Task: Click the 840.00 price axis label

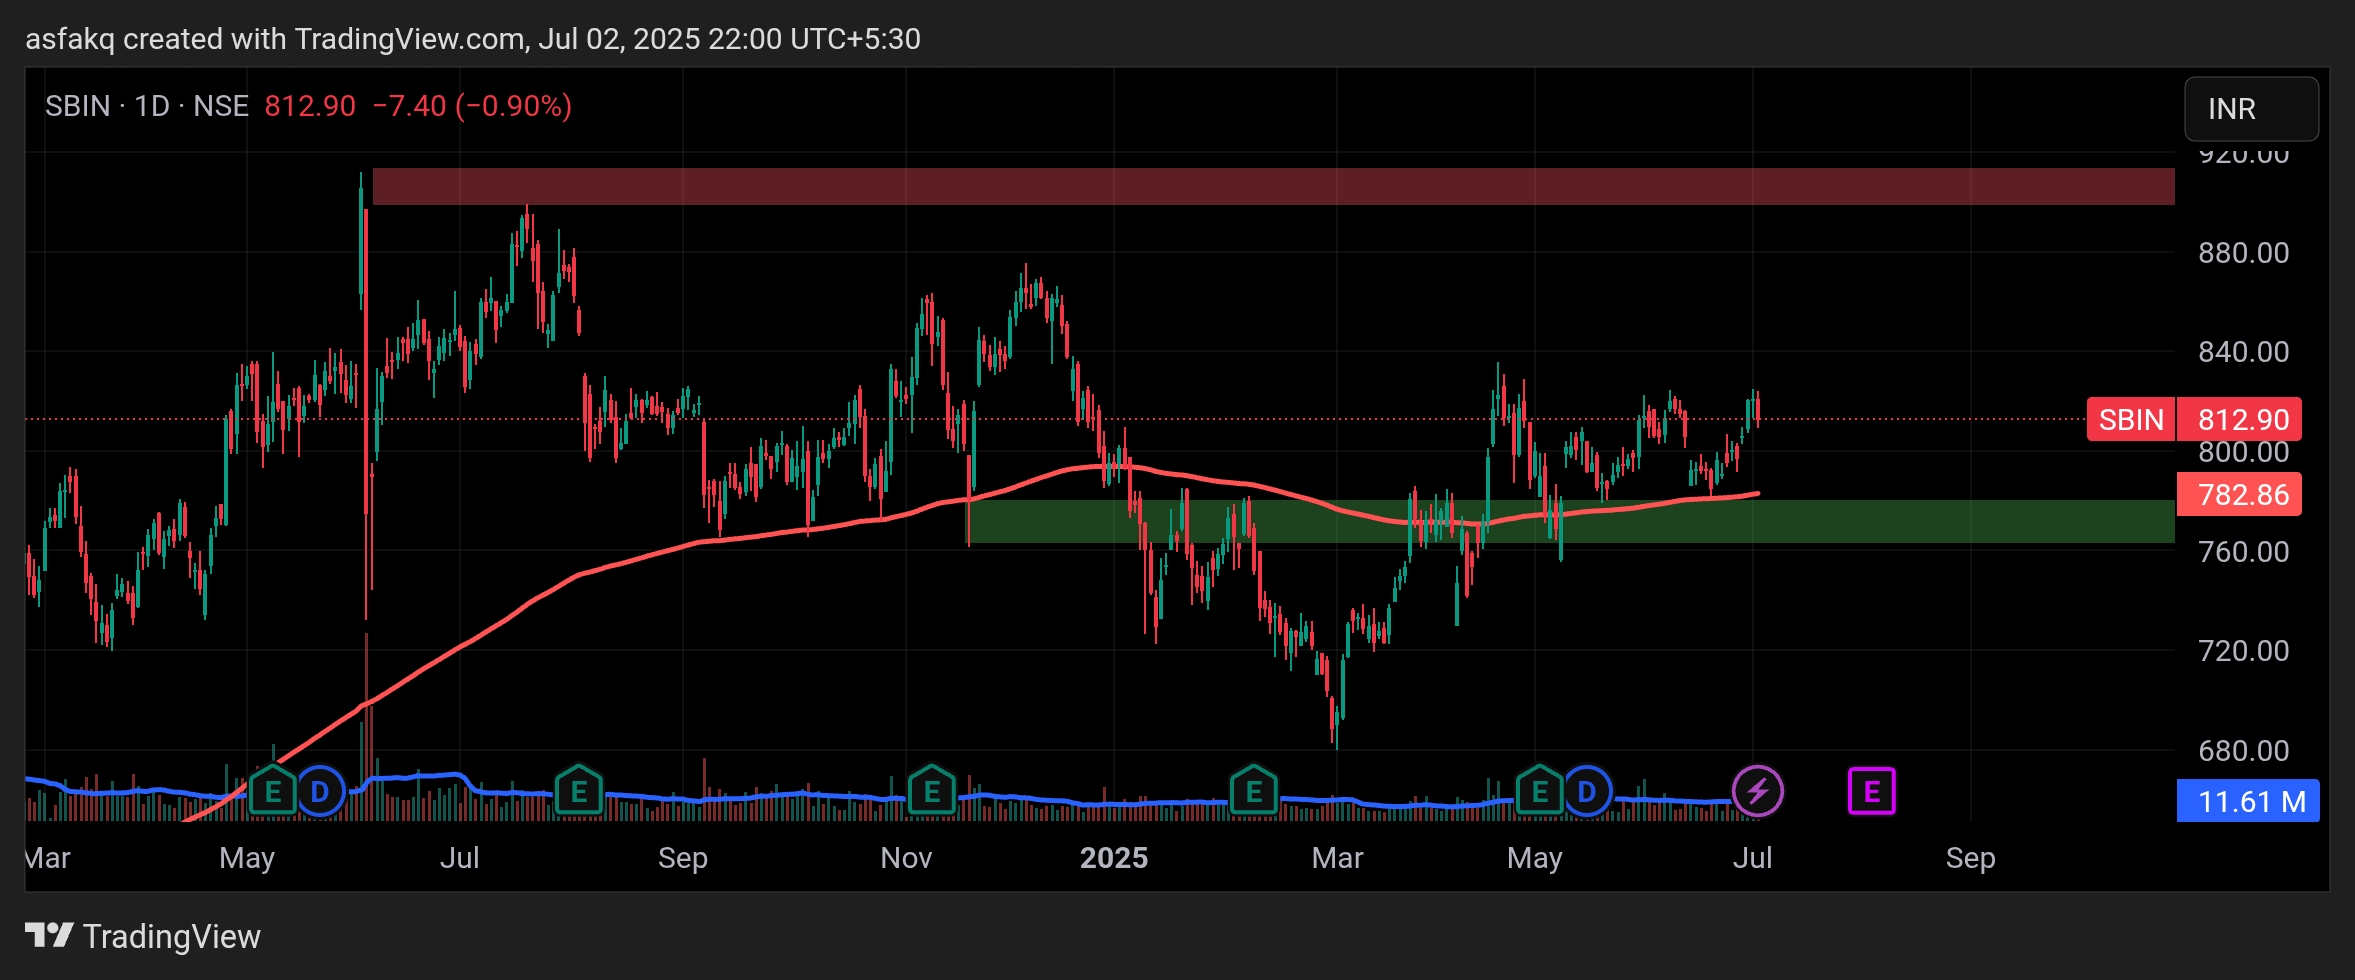Action: (x=2243, y=352)
